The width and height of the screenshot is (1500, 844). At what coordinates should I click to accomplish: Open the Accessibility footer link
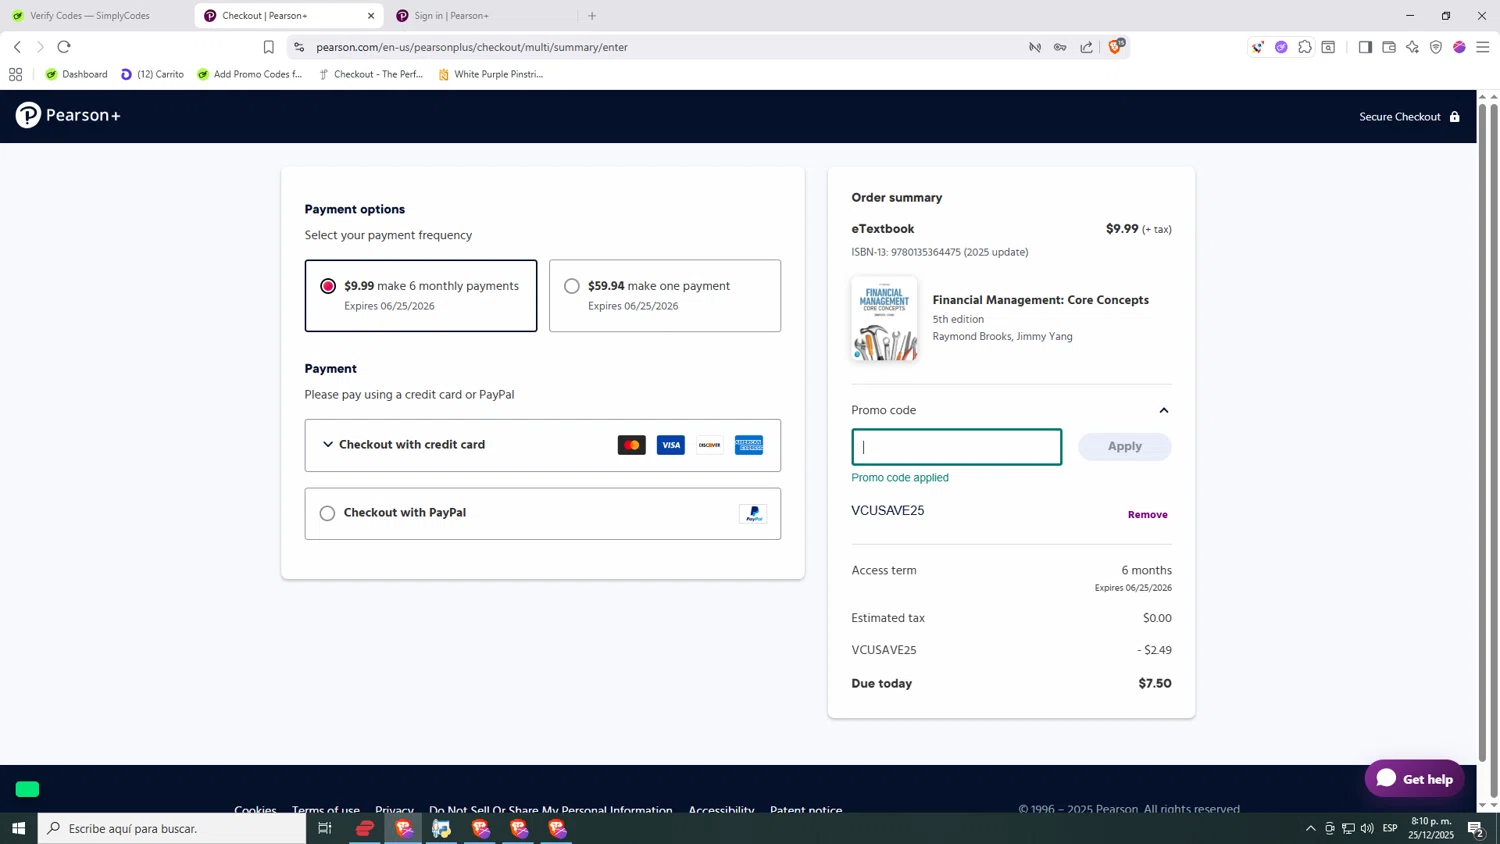[721, 809]
